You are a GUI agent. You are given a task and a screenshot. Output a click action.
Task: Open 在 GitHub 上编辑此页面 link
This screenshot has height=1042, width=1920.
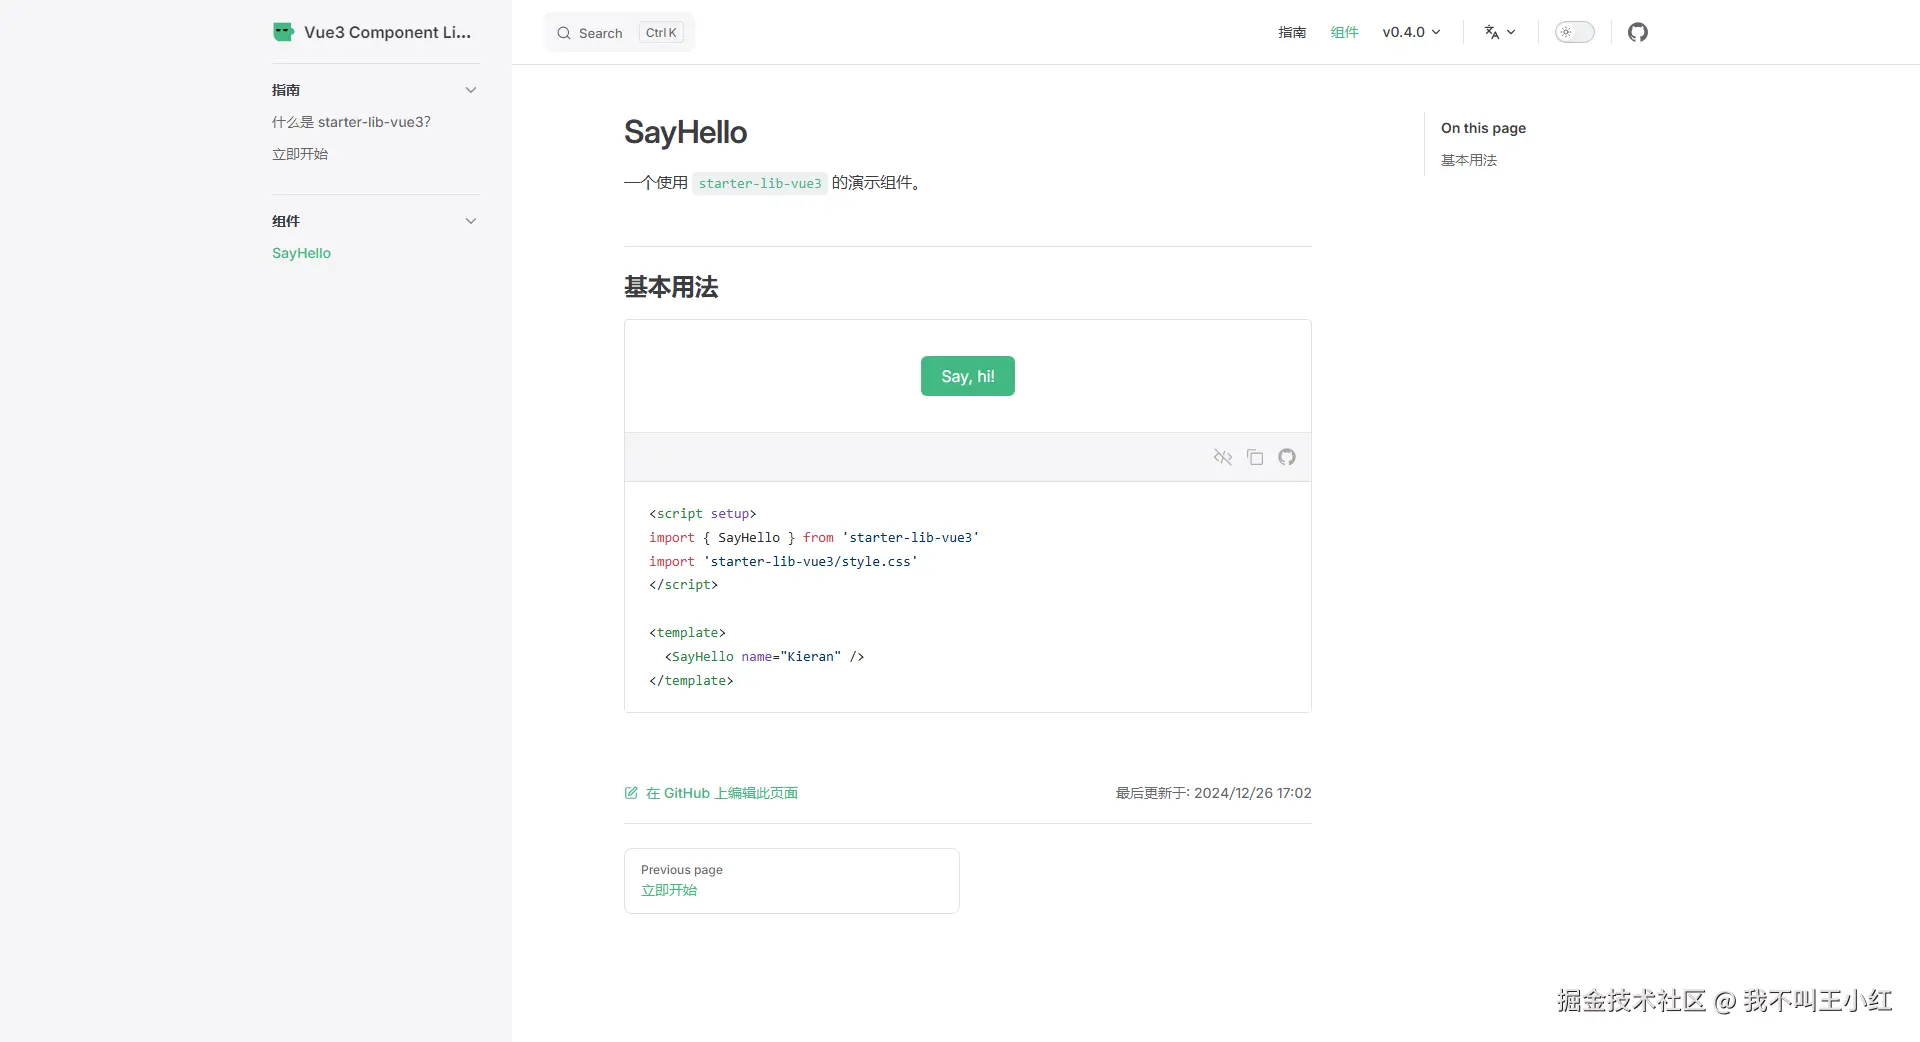[722, 793]
